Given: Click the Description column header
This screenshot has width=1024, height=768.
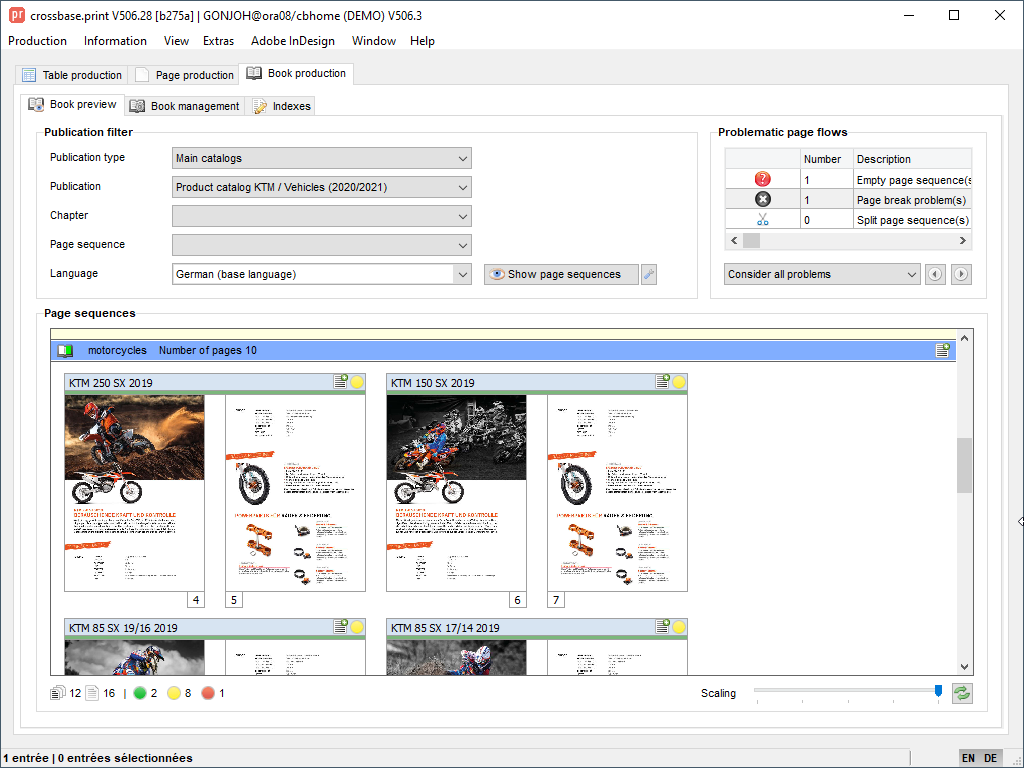Looking at the screenshot, I should (x=912, y=159).
